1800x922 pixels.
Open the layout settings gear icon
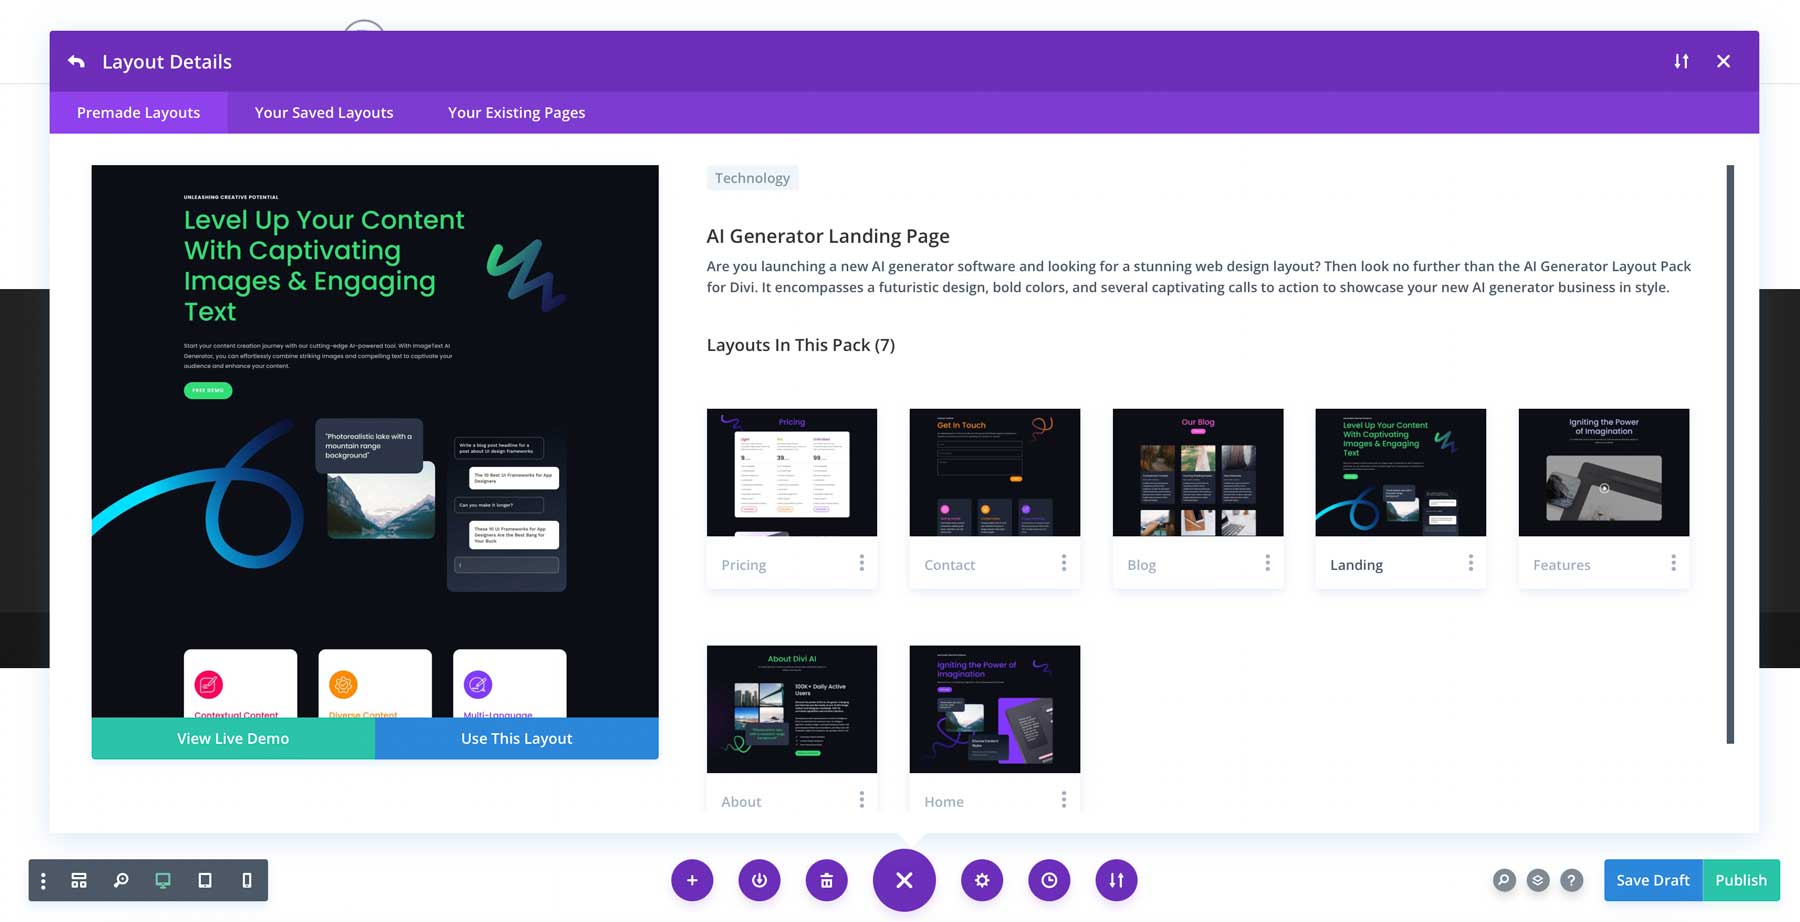point(982,880)
